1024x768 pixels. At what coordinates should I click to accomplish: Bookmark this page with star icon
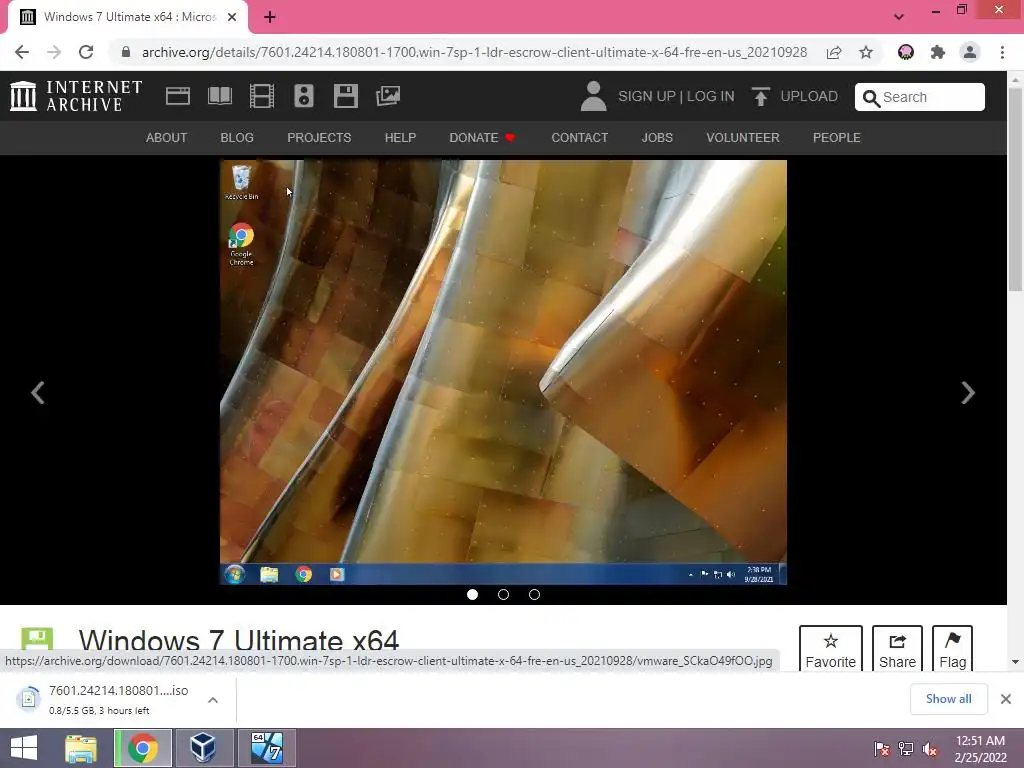866,52
